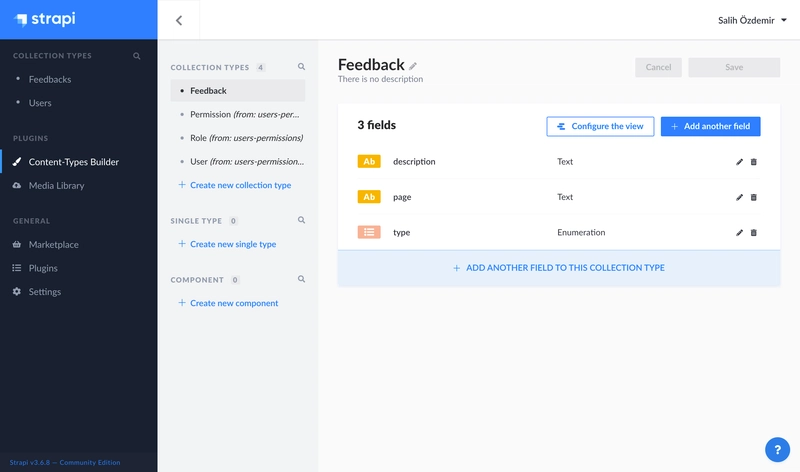This screenshot has height=472, width=800.
Task: Click Add another field to this collection type
Action: tap(559, 267)
